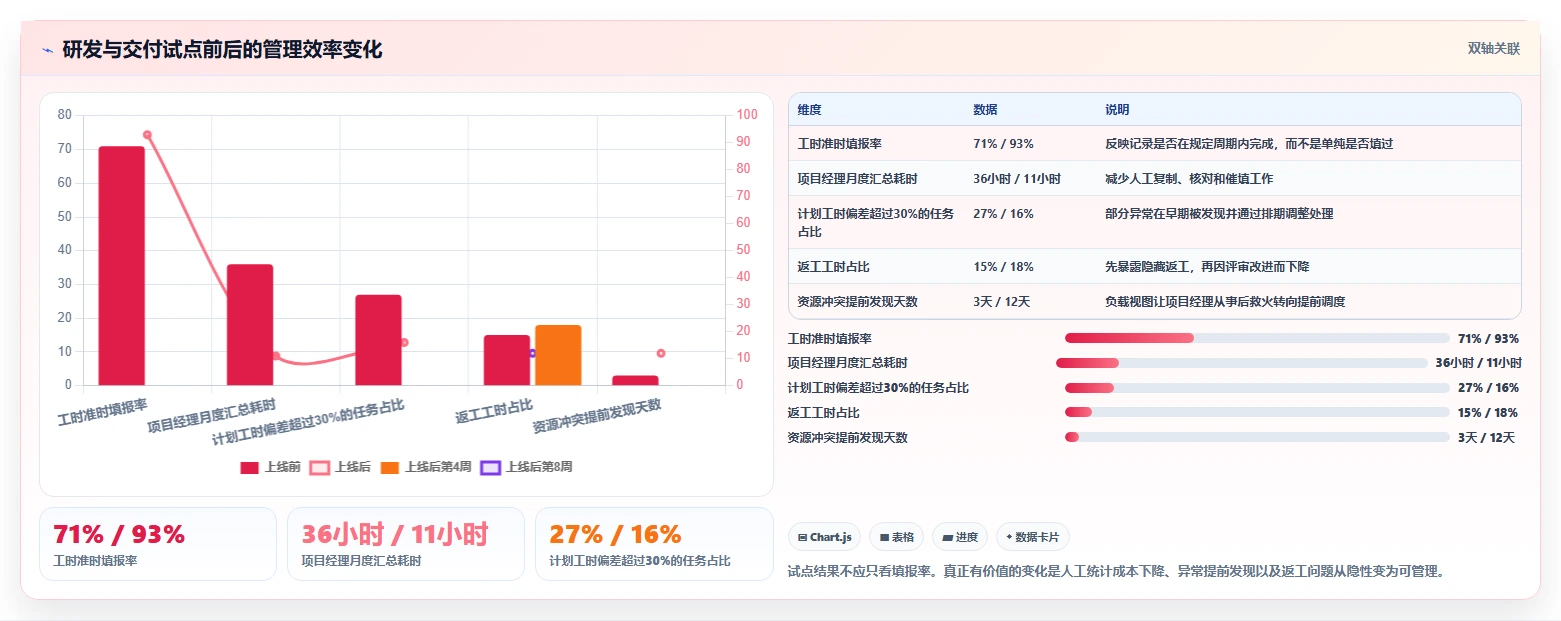Click the 进度 chip
The width and height of the screenshot is (1561, 621).
960,537
